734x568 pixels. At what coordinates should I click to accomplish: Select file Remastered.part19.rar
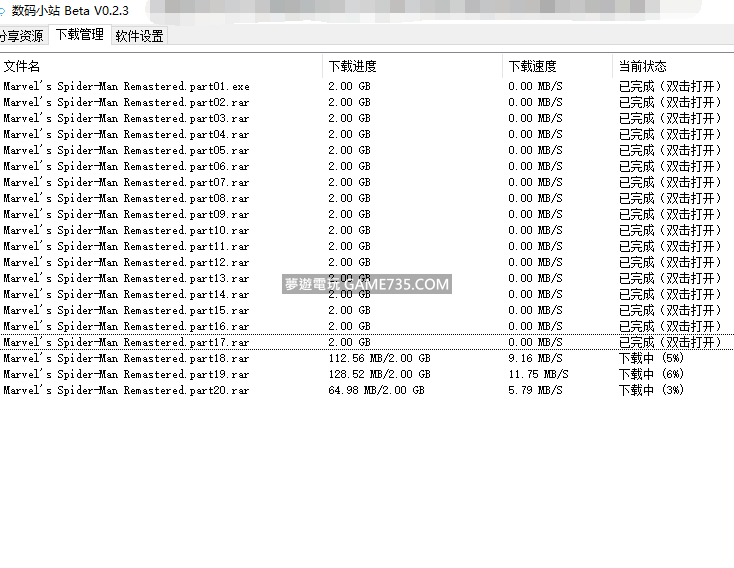(126, 374)
